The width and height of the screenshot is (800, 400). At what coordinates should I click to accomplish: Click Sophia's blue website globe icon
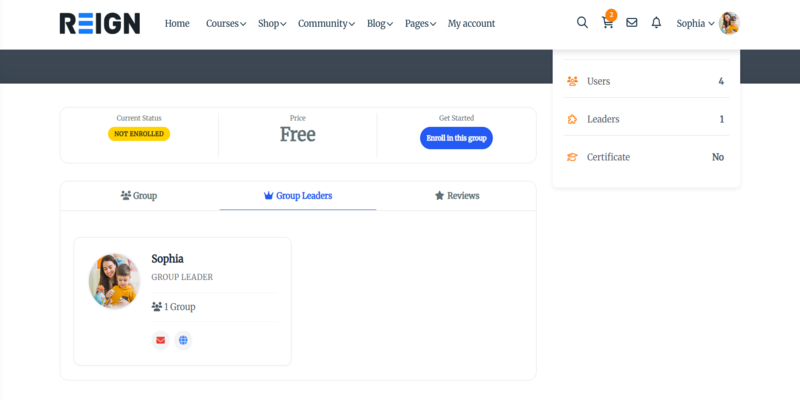183,340
